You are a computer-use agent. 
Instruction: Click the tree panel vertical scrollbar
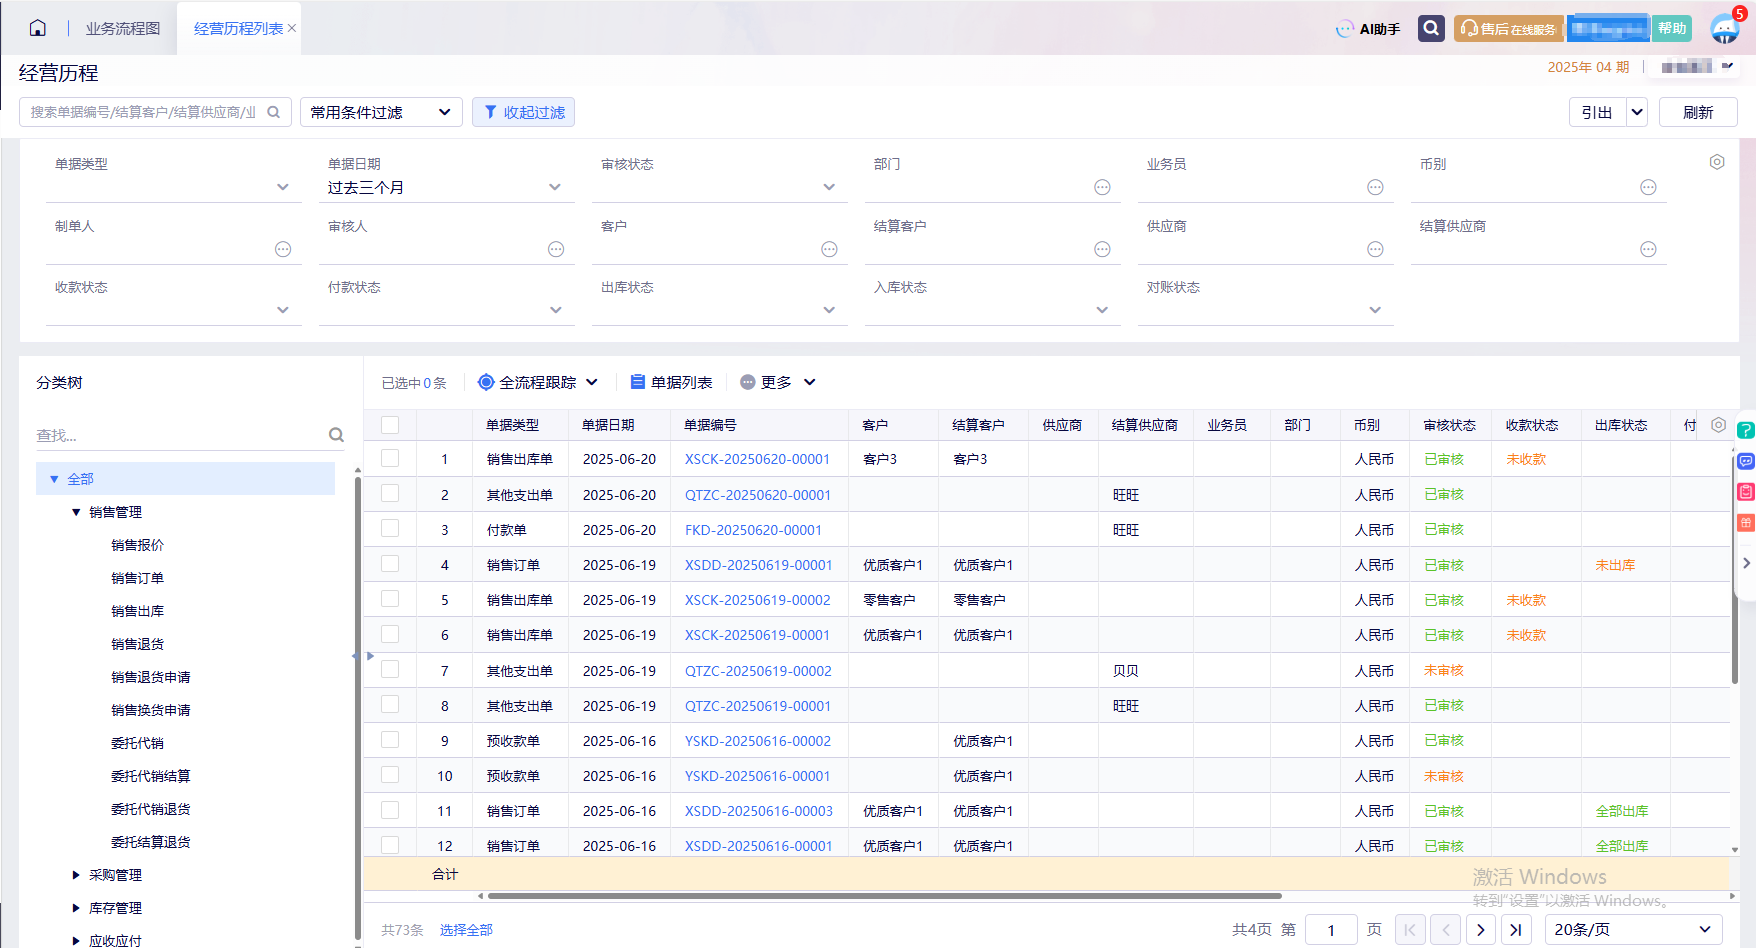click(357, 706)
